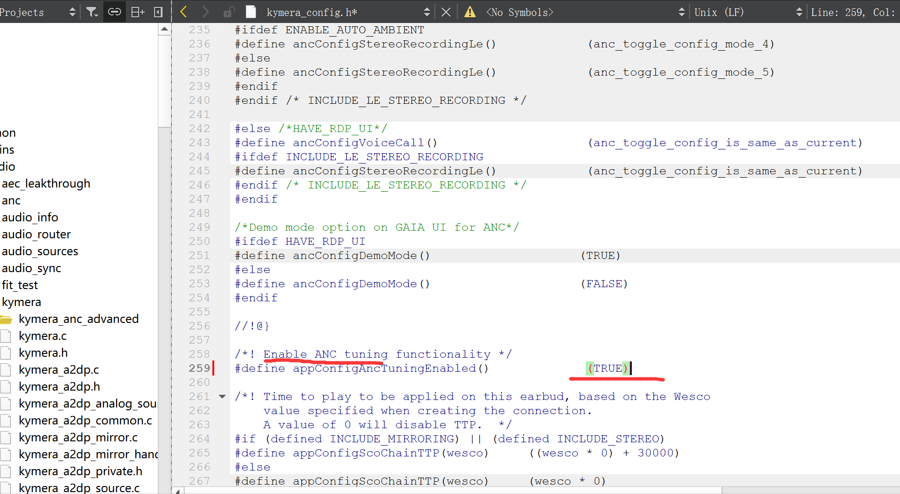Click the close sidebar pane icon

[158, 11]
